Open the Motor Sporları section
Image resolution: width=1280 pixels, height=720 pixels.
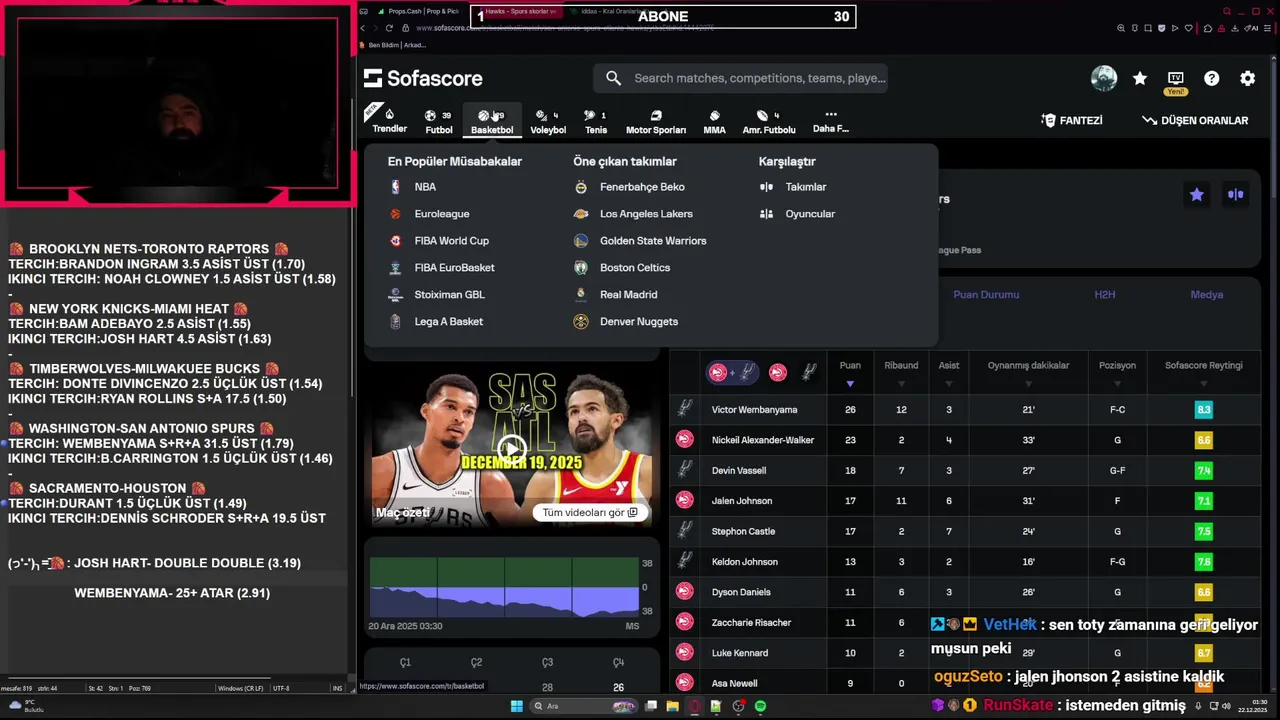(656, 122)
